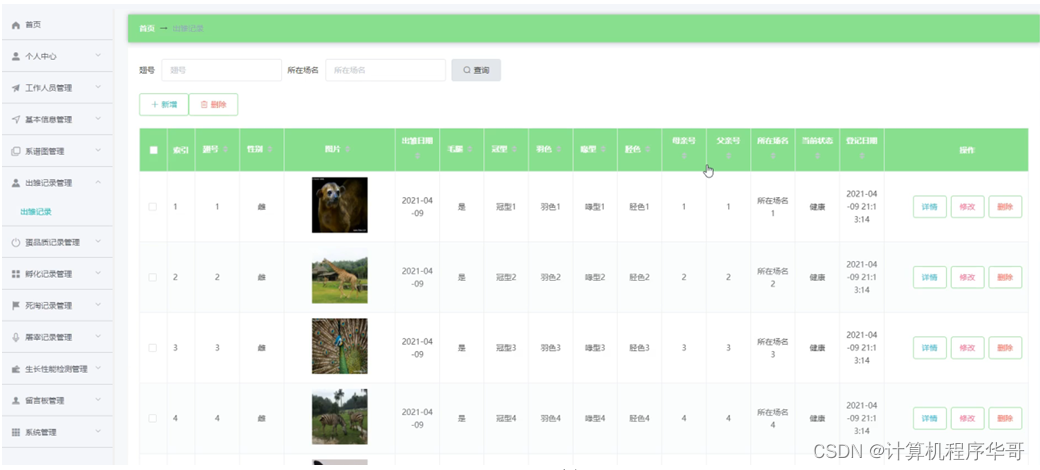The width and height of the screenshot is (1040, 470).
Task: Click the home icon beside 首页 in sidebar
Action: click(x=16, y=25)
